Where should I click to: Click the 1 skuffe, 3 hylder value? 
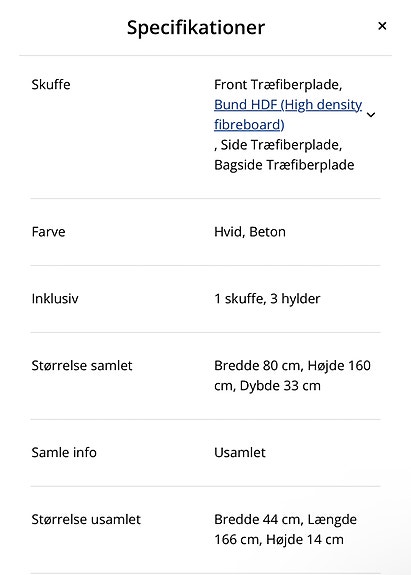[267, 299]
